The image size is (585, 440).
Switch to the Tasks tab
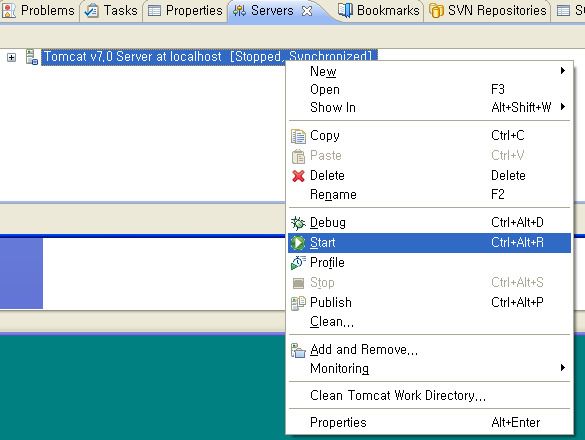click(111, 10)
